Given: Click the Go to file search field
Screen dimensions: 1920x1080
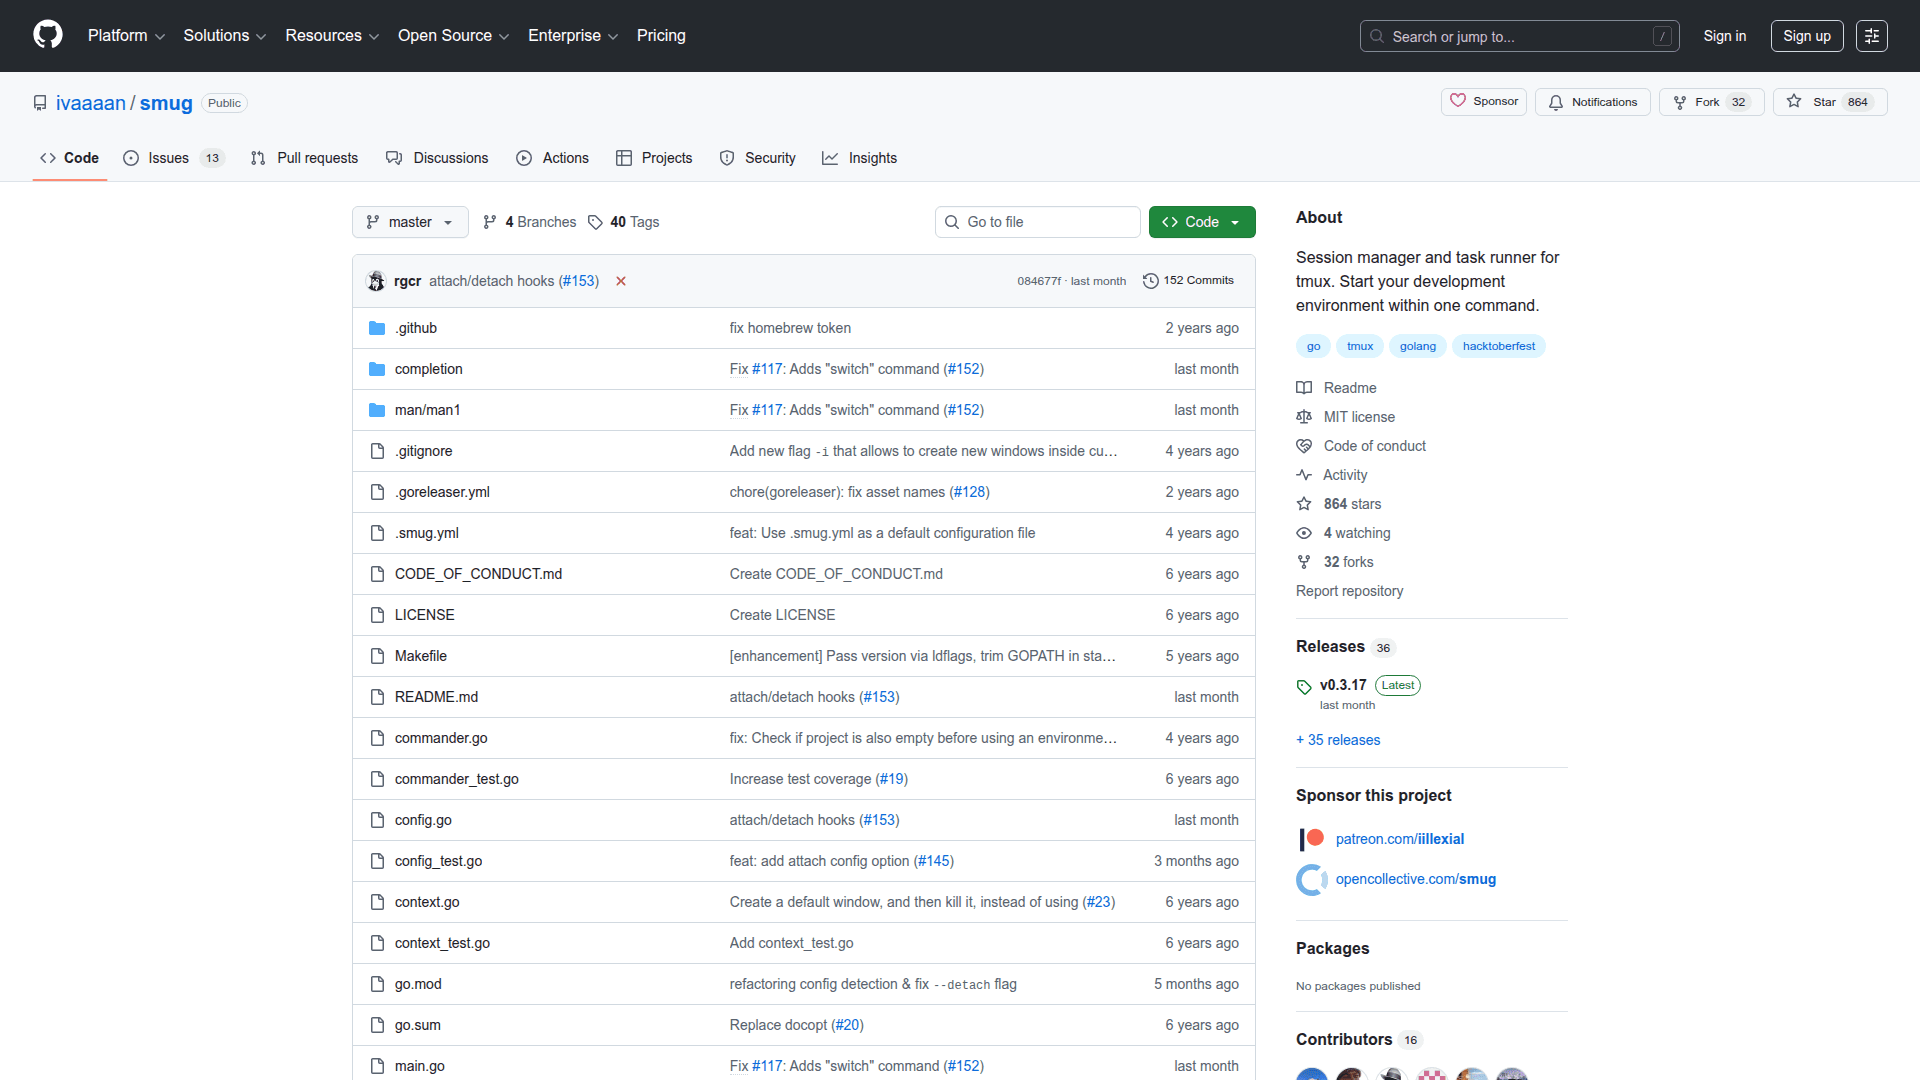Looking at the screenshot, I should click(1038, 222).
